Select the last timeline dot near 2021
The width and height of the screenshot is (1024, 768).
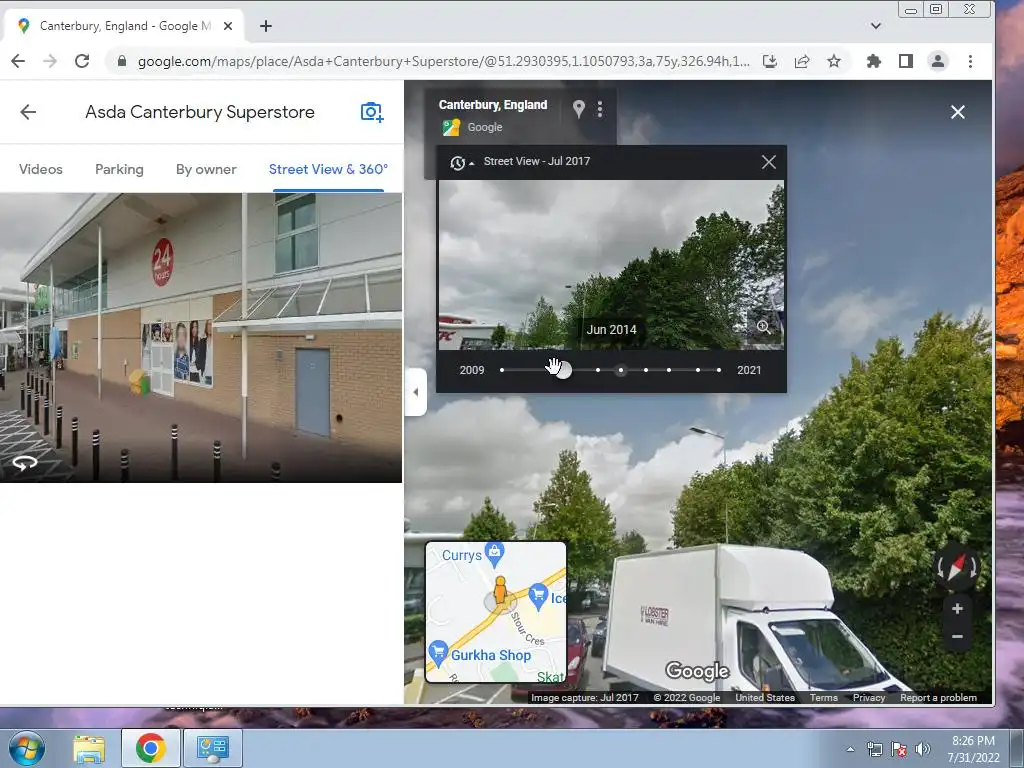pyautogui.click(x=719, y=370)
